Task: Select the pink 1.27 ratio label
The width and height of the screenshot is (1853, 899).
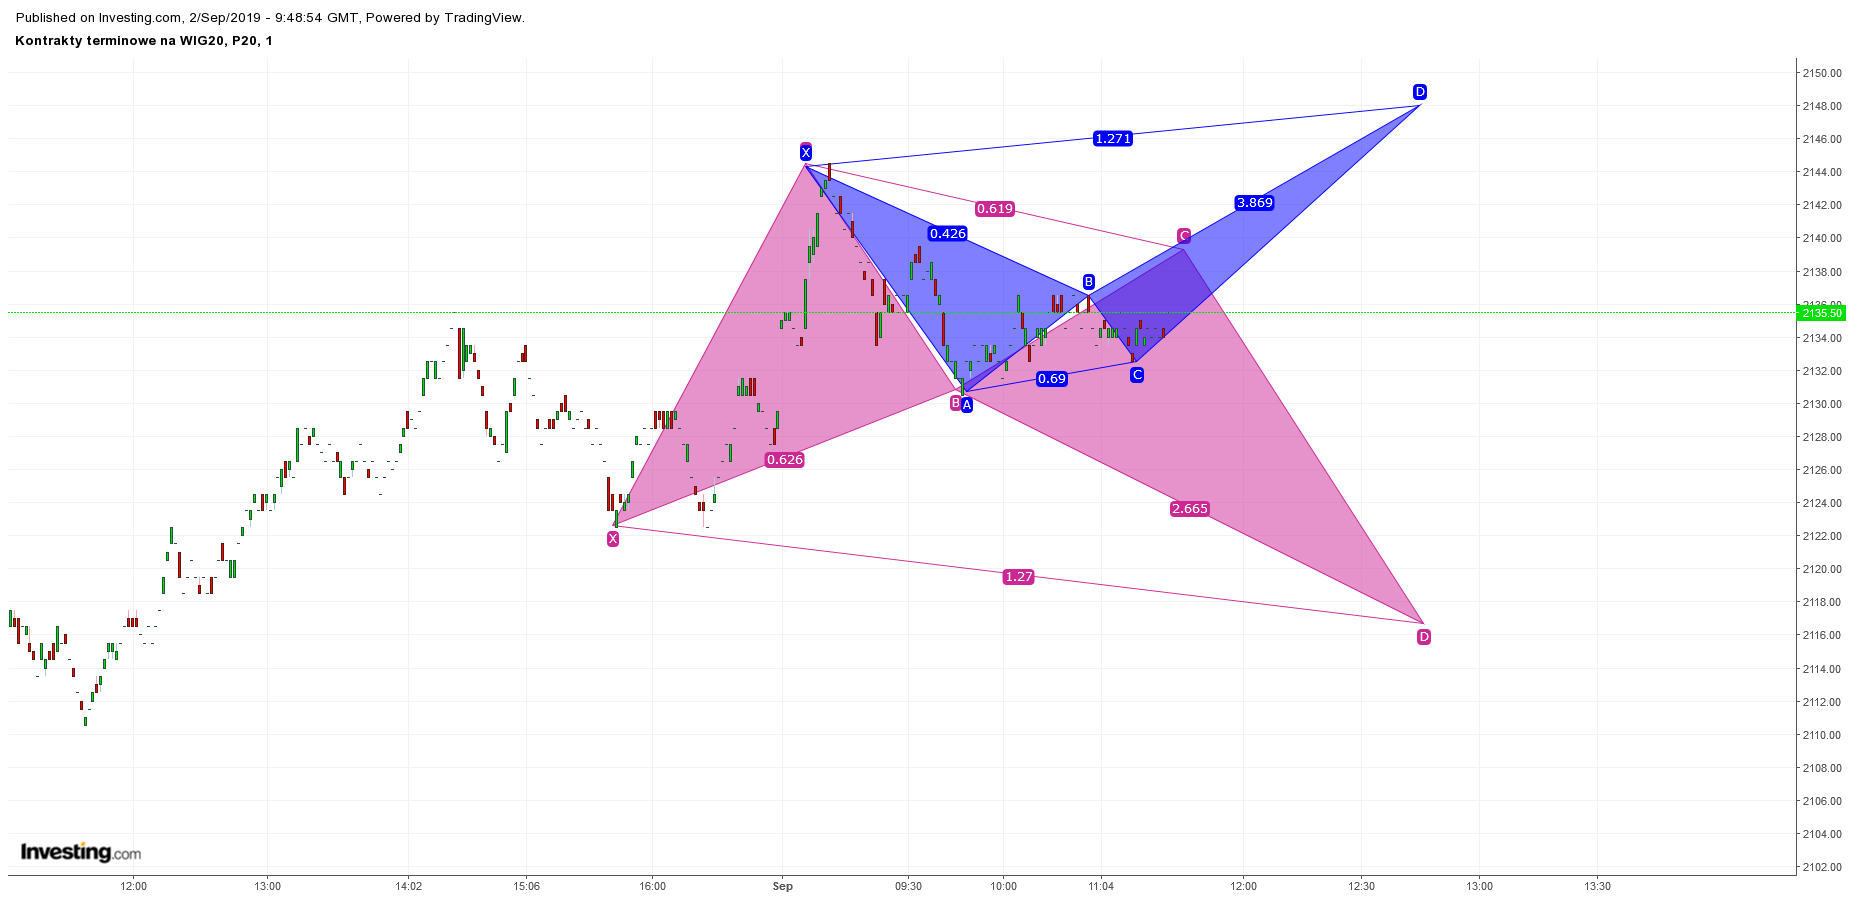Action: click(x=1019, y=577)
